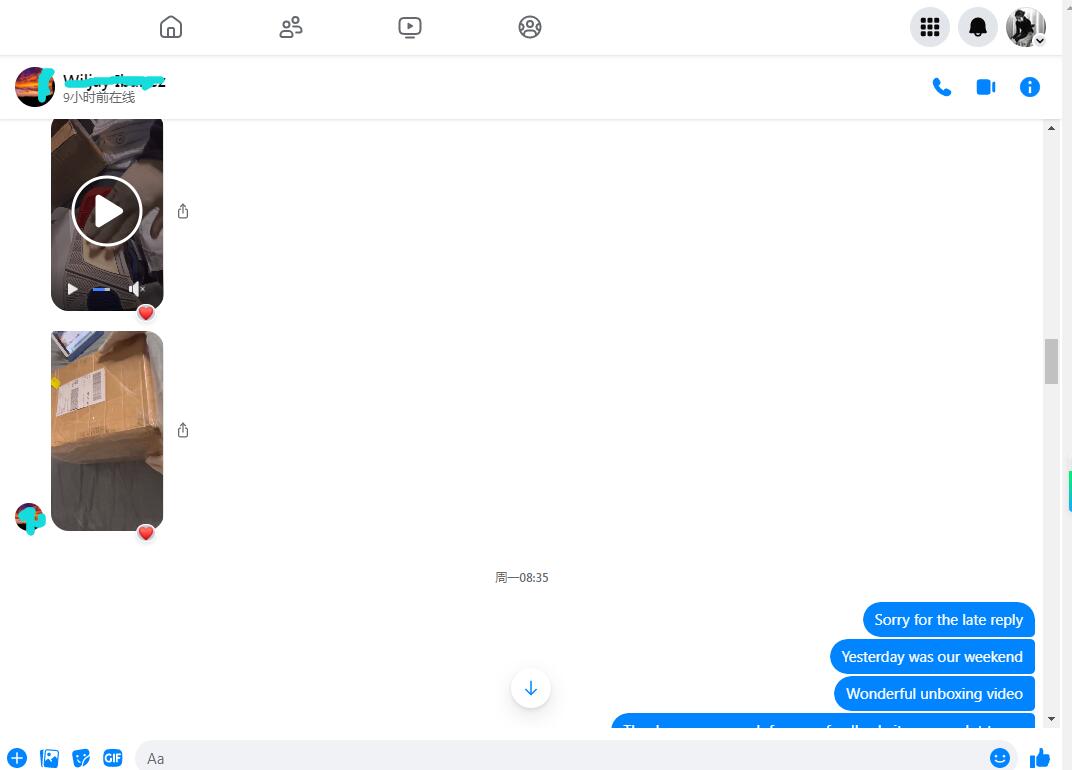Start a video call
Screen dimensions: 1072x770
tap(985, 87)
